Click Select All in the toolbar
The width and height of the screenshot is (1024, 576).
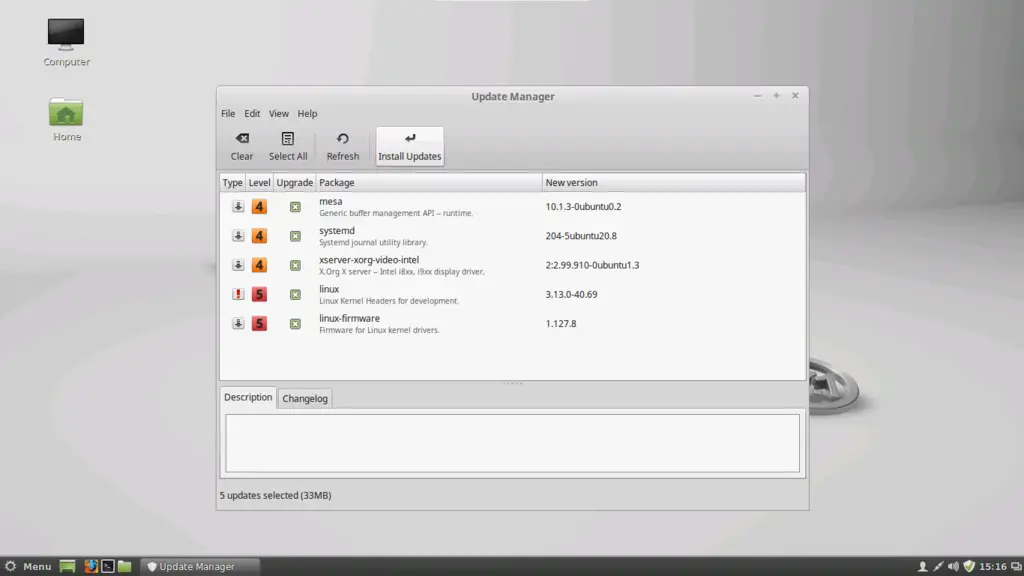(x=288, y=146)
